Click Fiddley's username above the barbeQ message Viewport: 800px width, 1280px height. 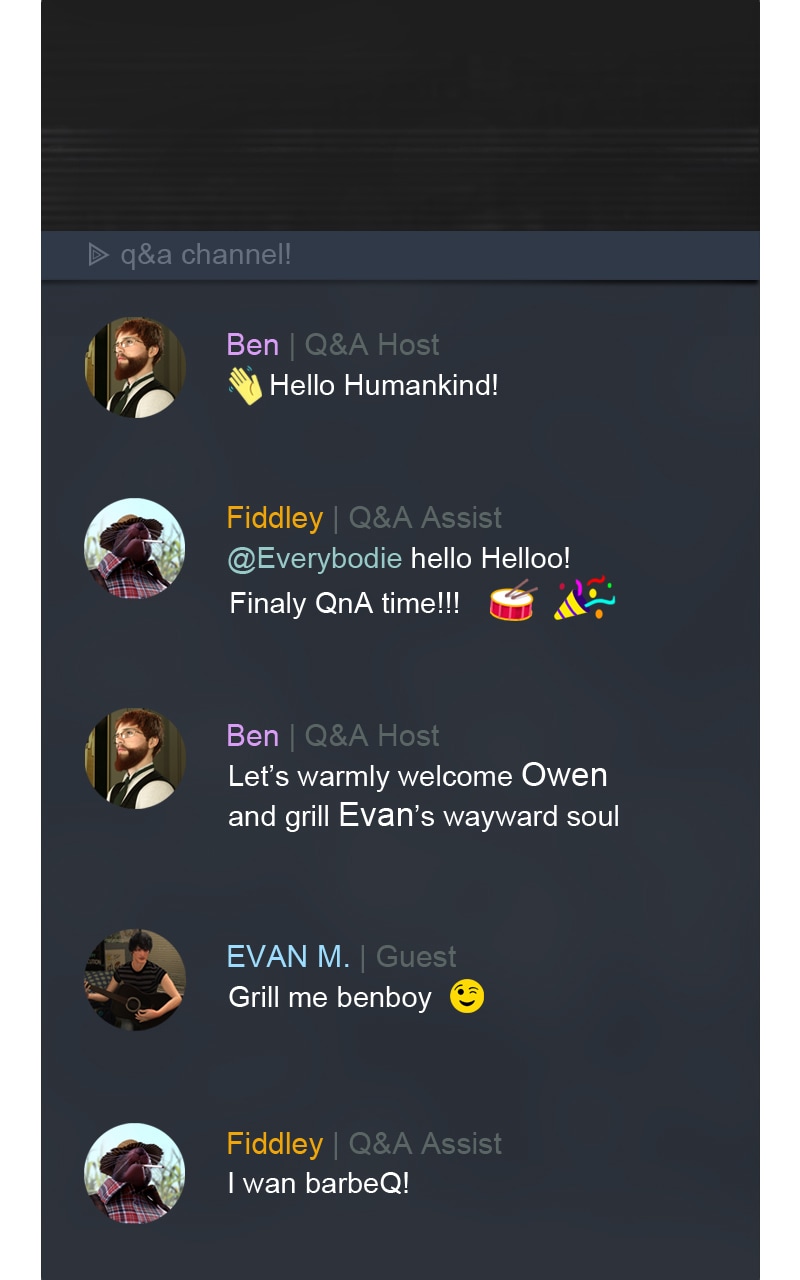click(x=275, y=1143)
